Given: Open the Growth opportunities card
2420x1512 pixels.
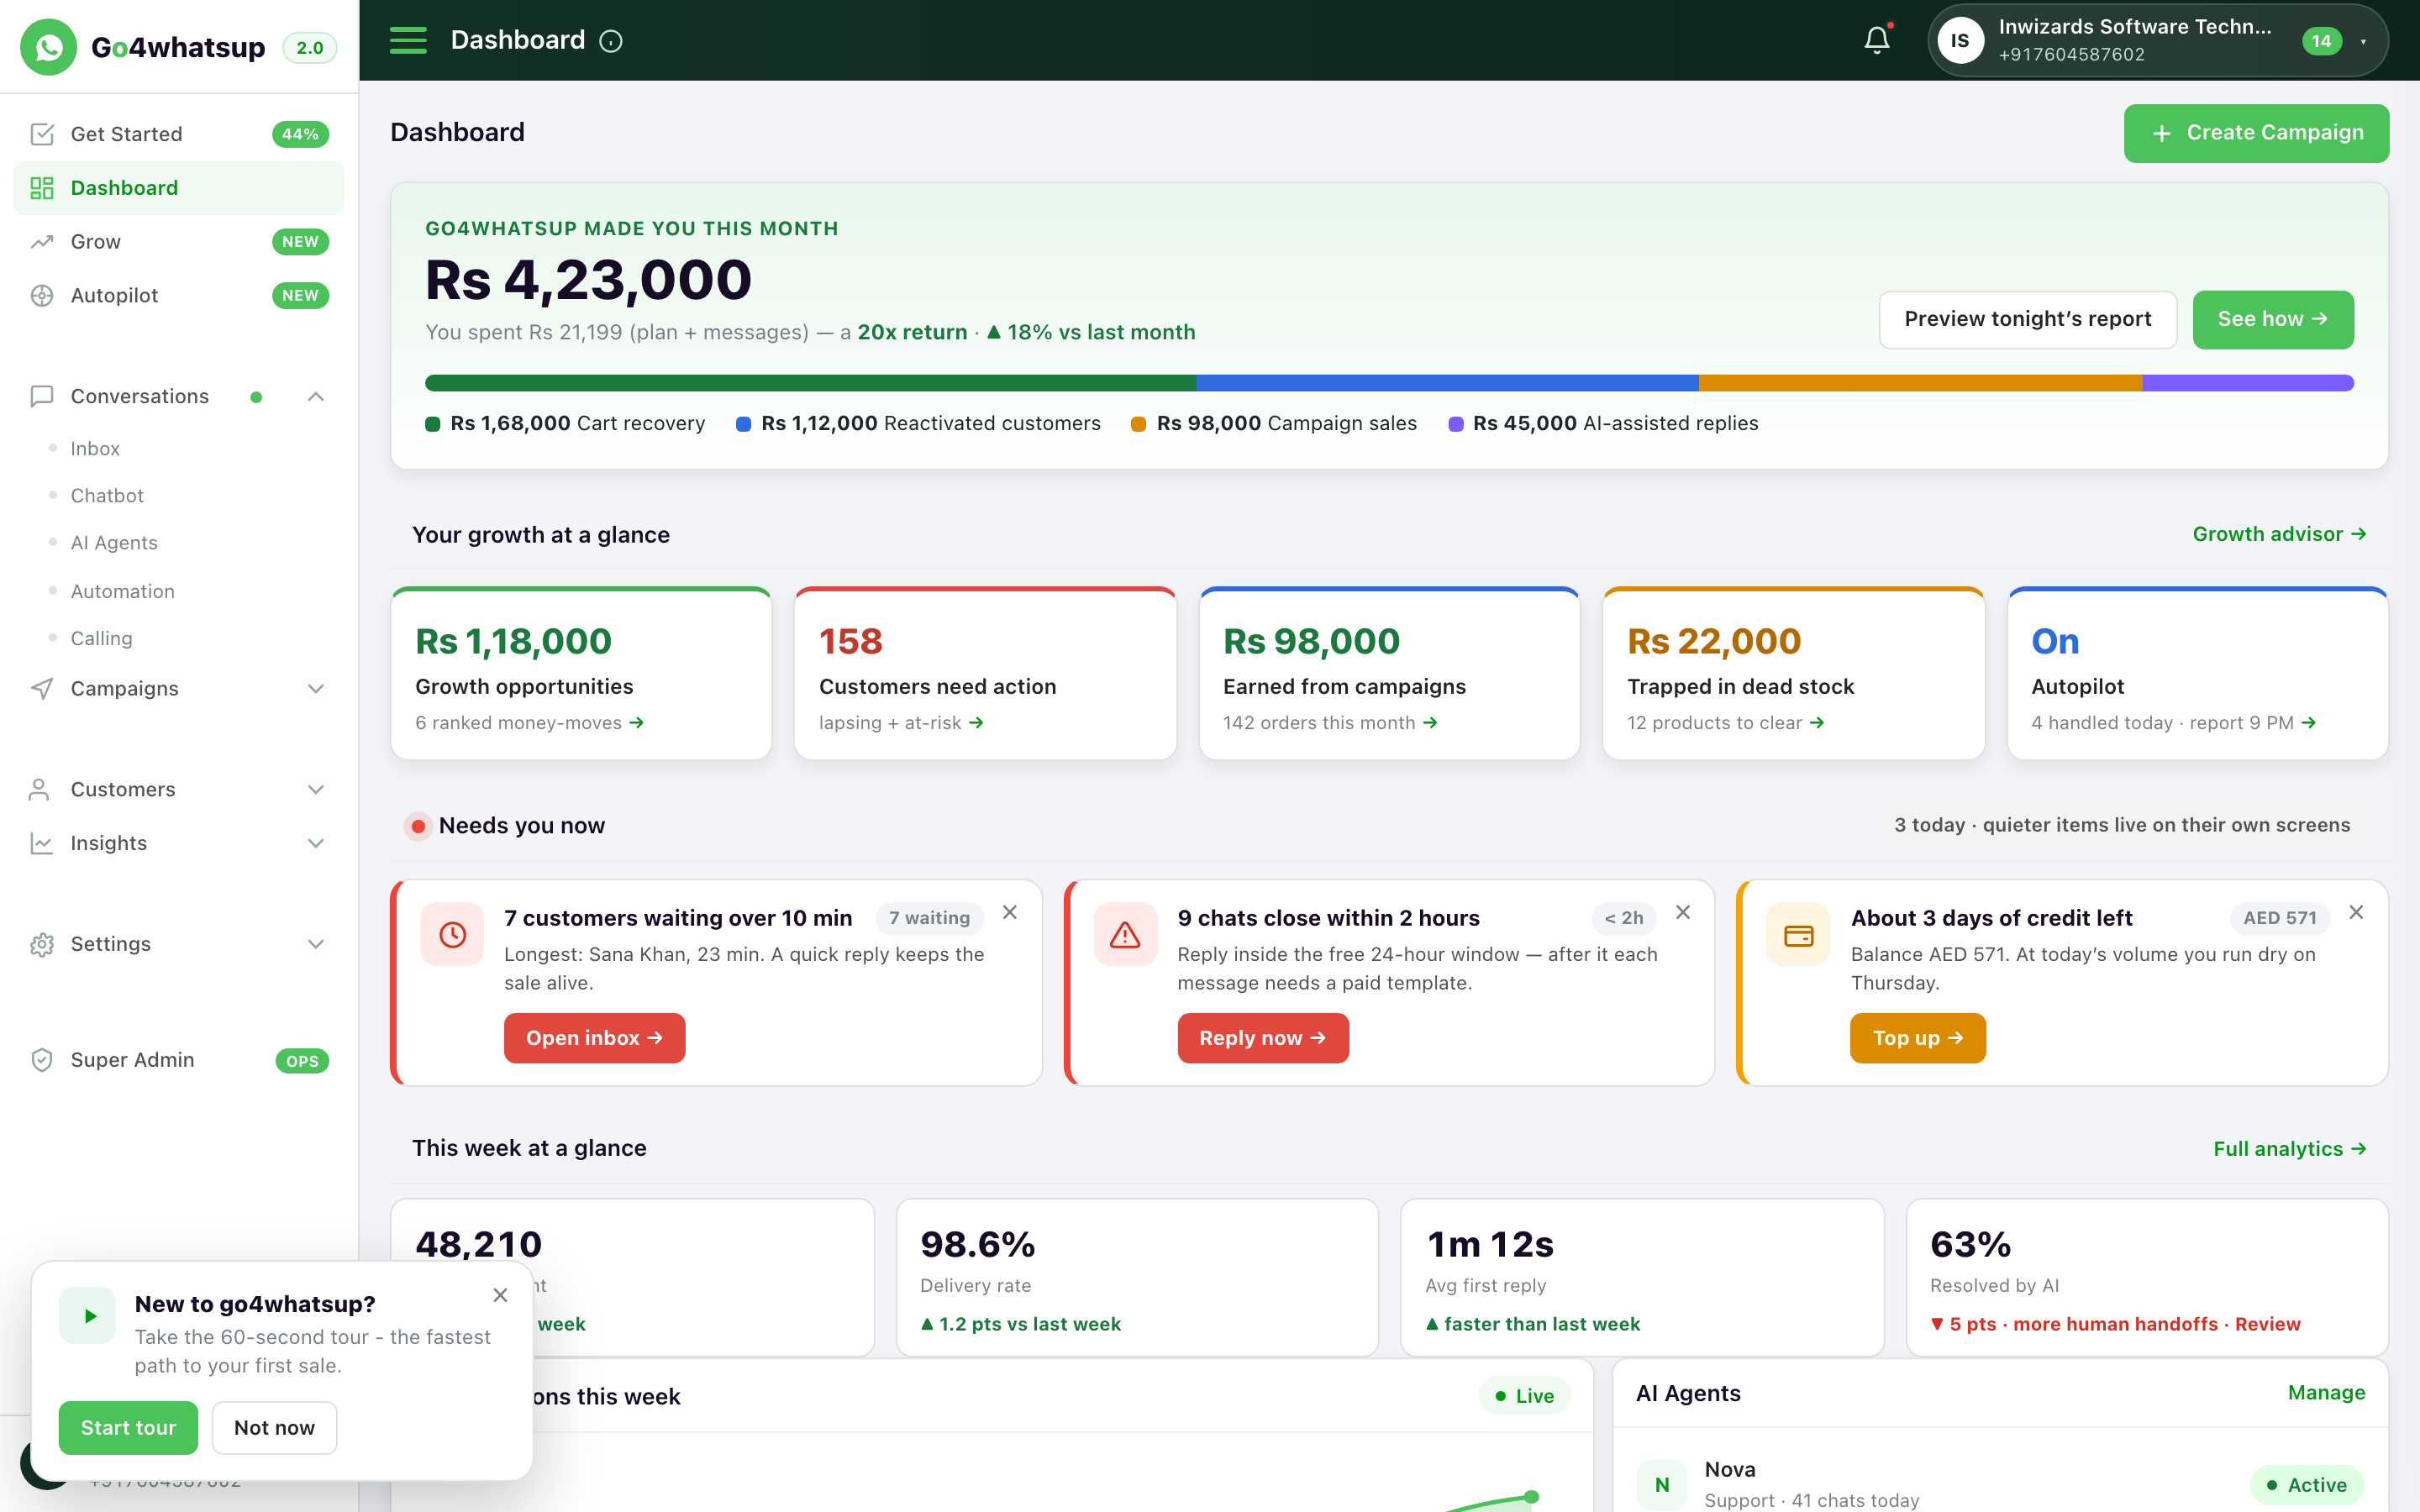Looking at the screenshot, I should [581, 673].
